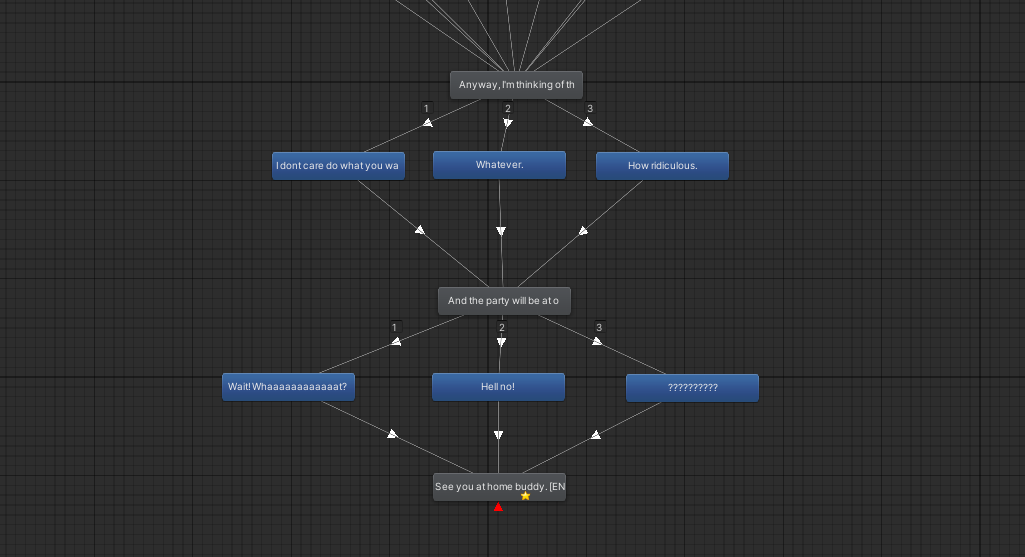
Task: Select the "Anyway, I'm thinking of th" dialogue node
Action: [516, 85]
